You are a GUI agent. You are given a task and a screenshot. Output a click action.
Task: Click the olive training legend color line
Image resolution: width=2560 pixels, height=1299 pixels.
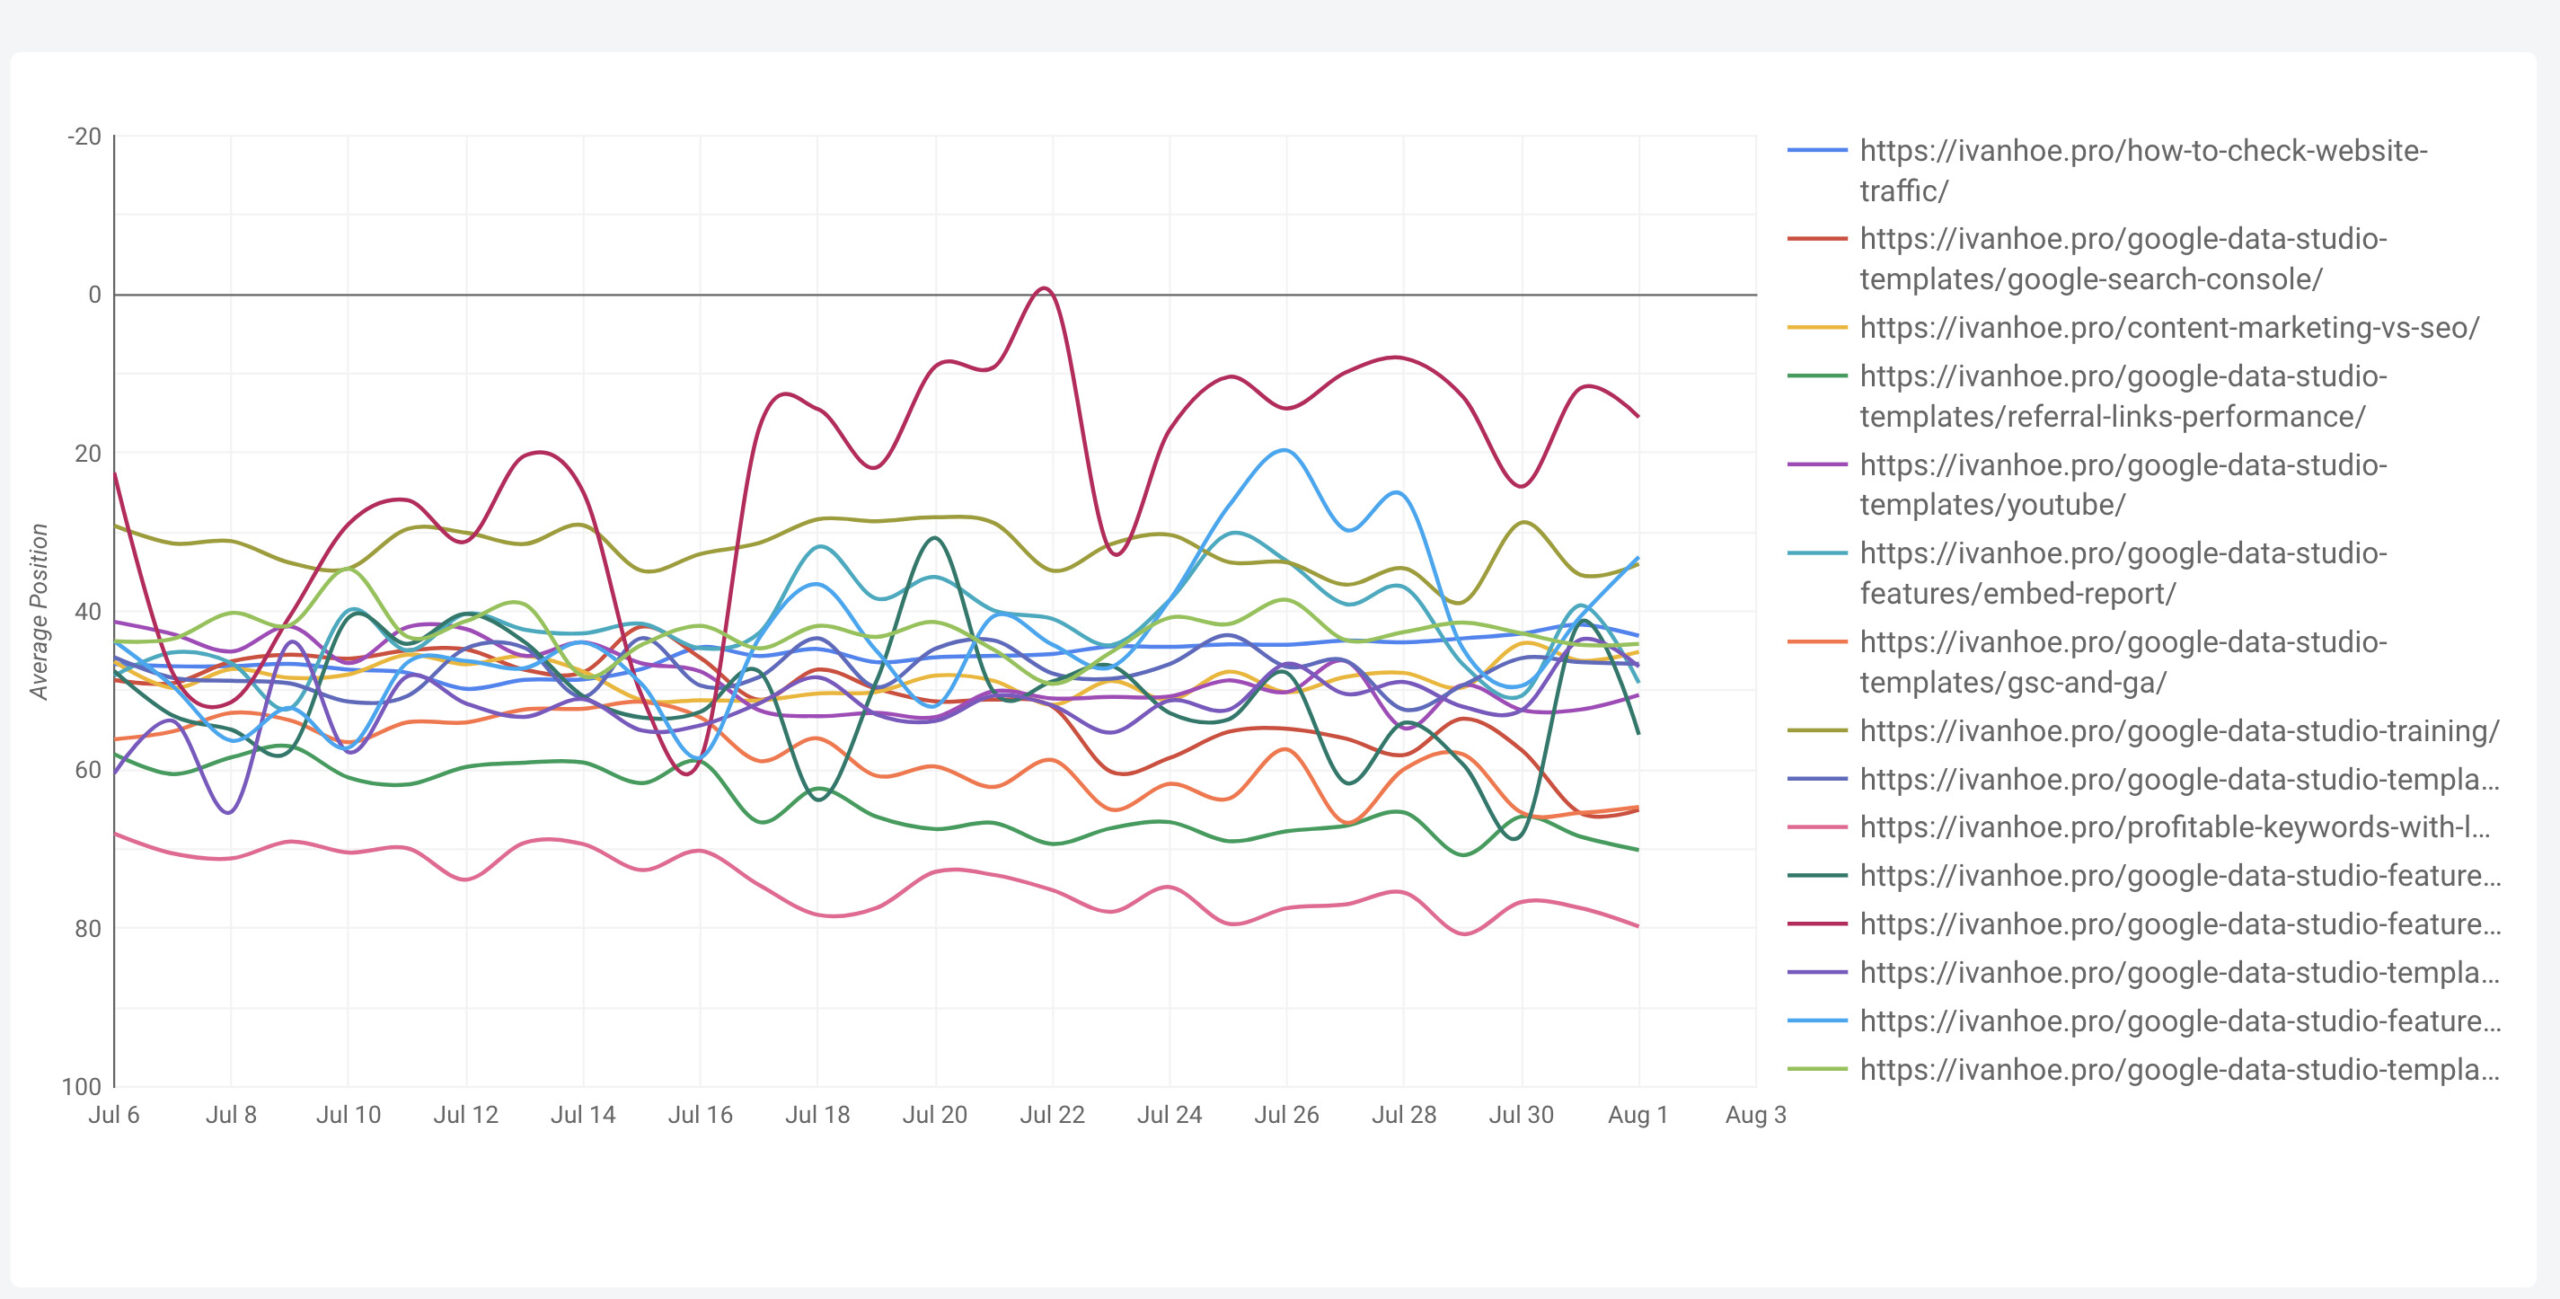pyautogui.click(x=1816, y=731)
